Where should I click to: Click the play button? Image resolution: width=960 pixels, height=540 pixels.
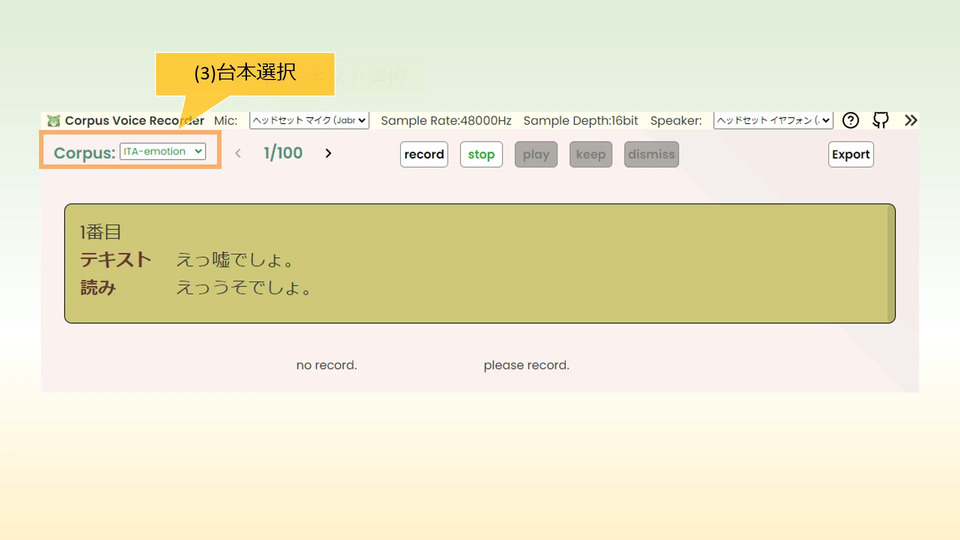(536, 154)
